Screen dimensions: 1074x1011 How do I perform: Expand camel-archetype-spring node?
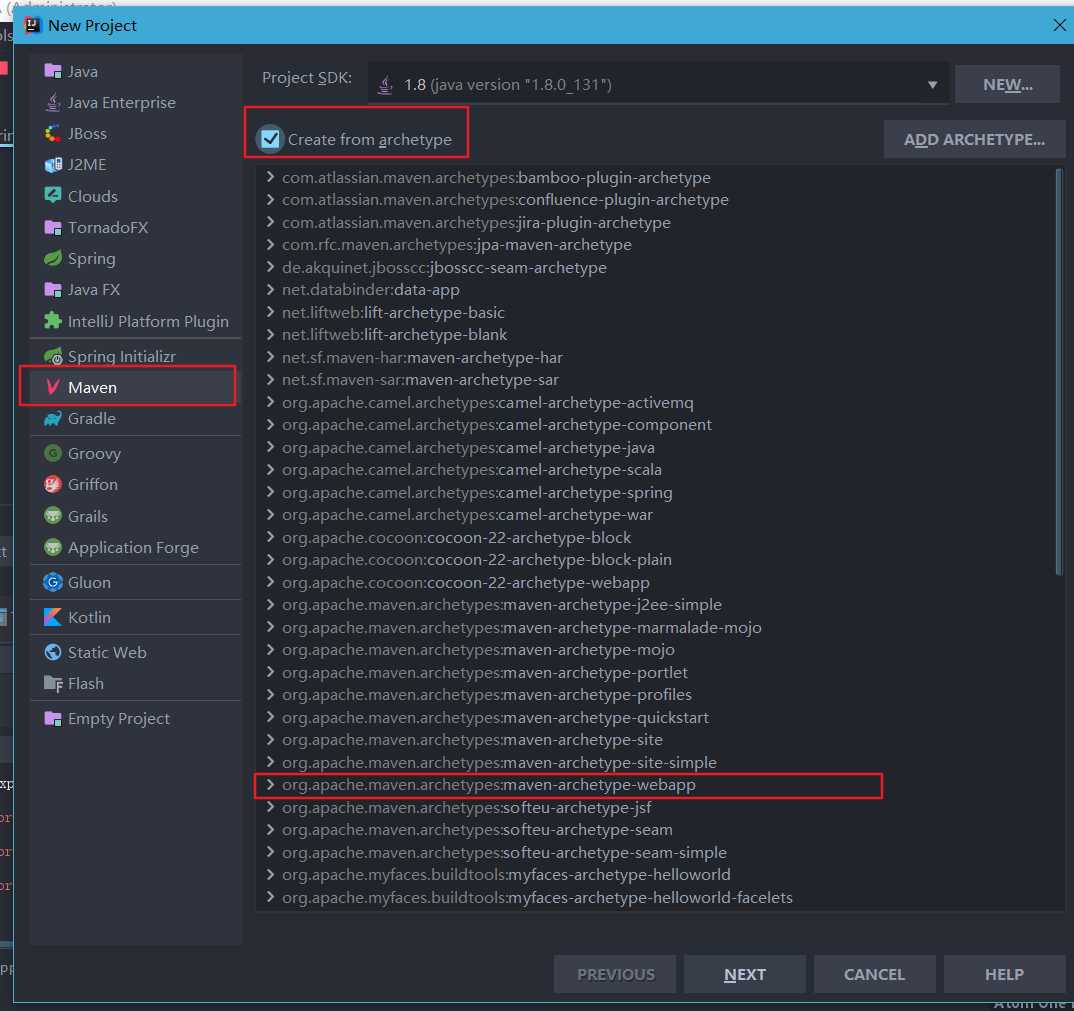click(271, 492)
